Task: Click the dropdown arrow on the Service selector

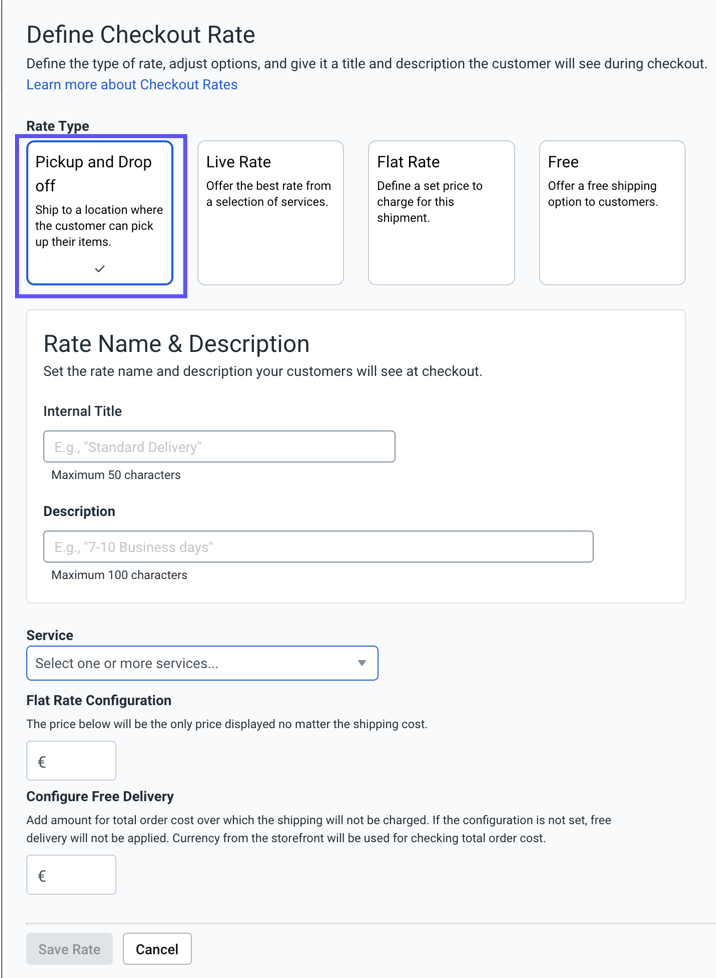Action: tap(361, 663)
